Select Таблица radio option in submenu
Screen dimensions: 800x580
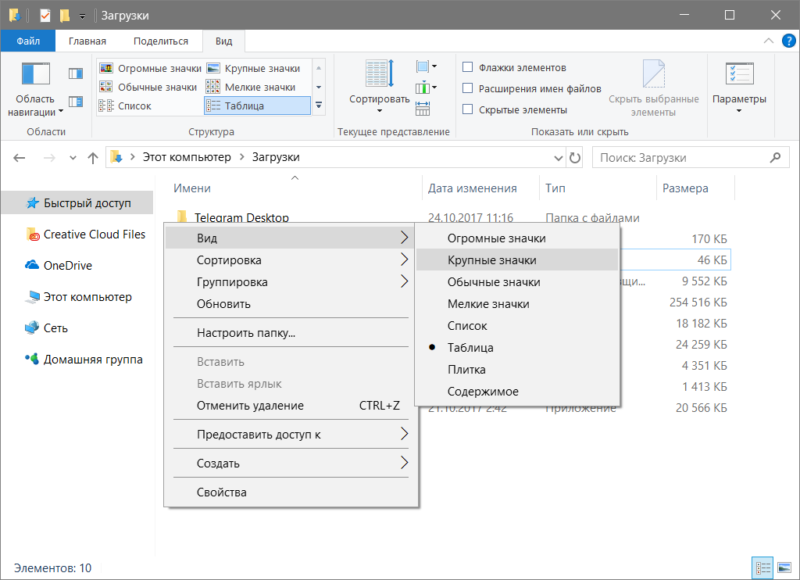[517, 347]
